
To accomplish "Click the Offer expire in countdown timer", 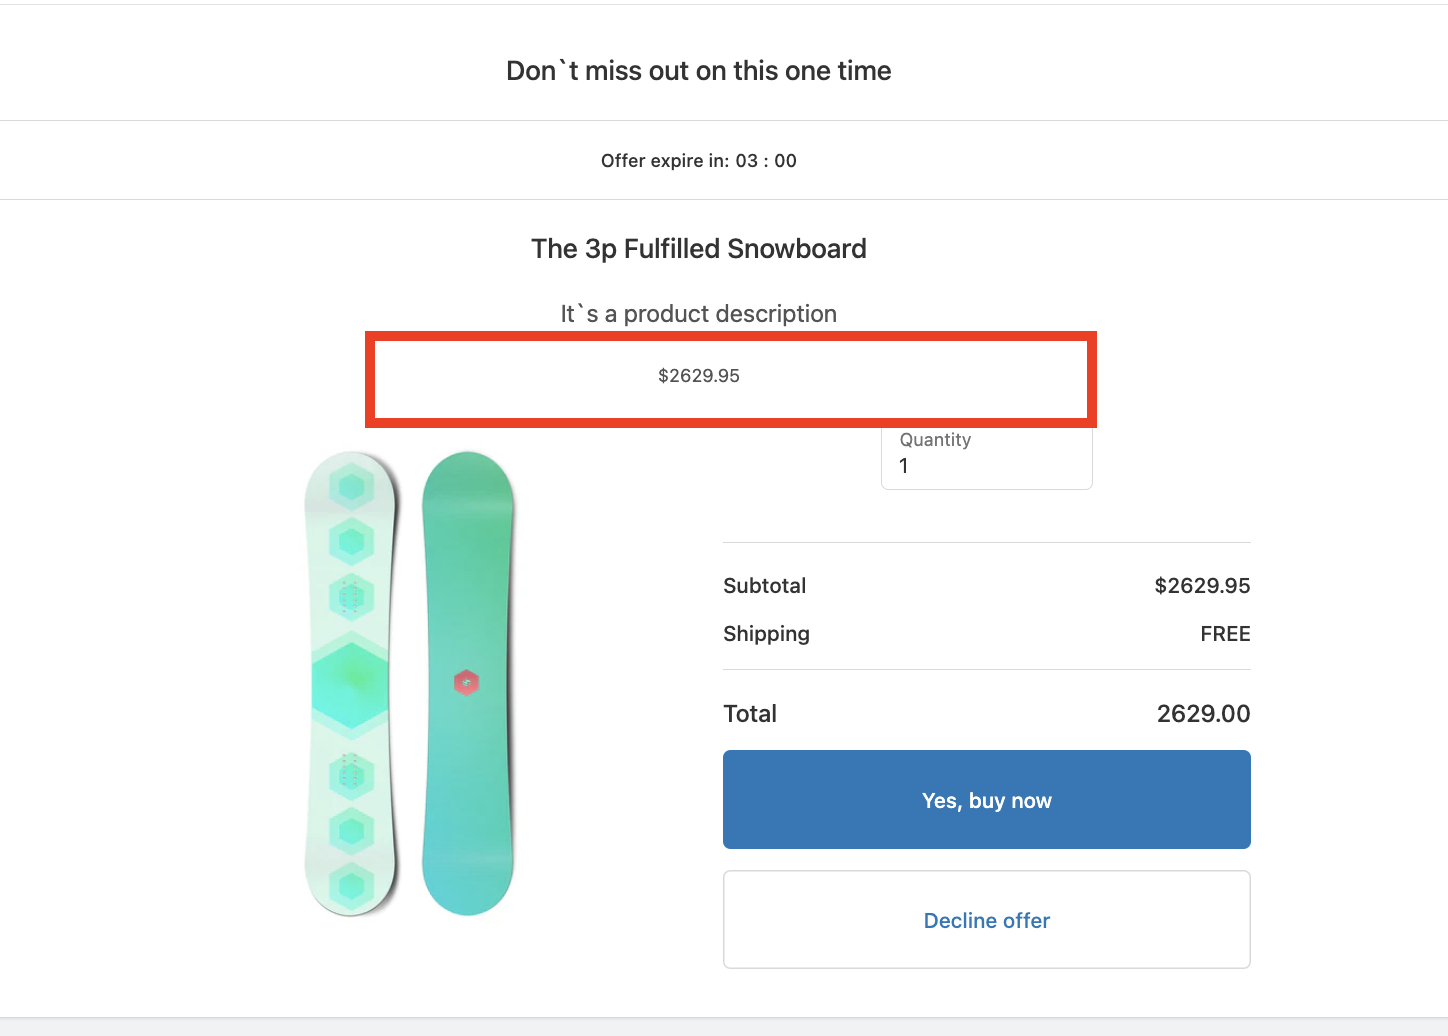I will [699, 161].
